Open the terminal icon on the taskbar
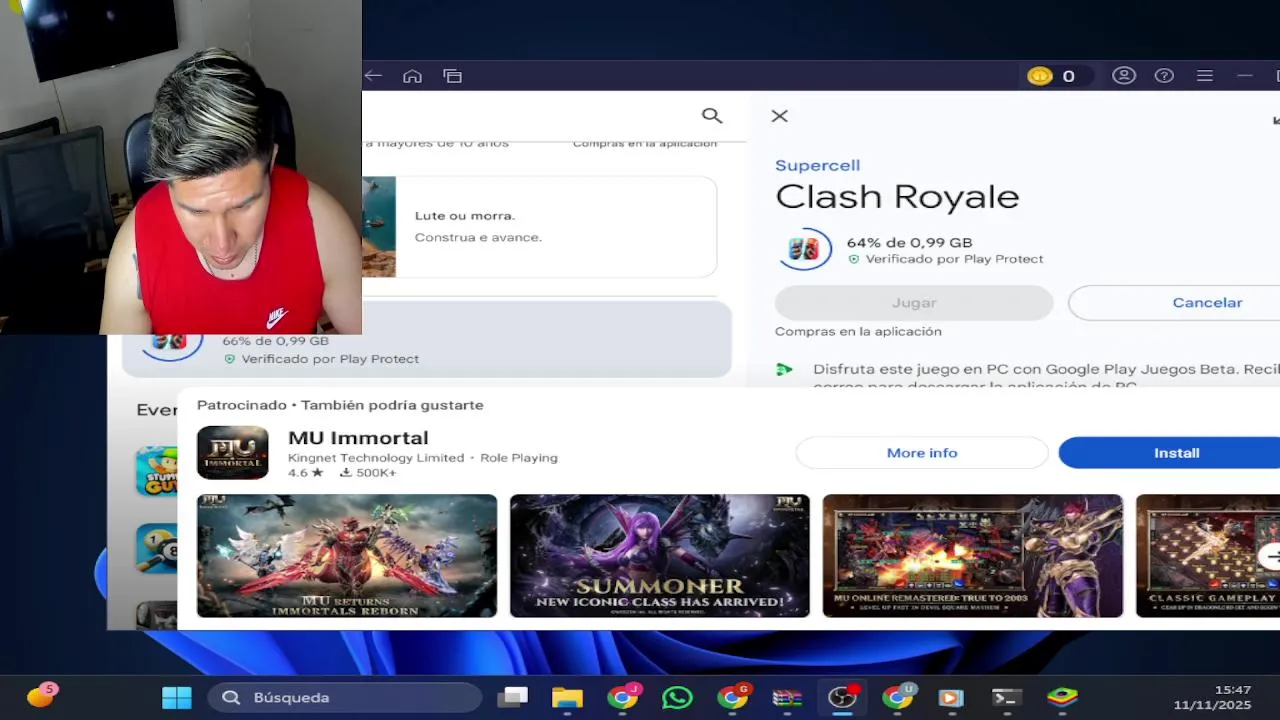Viewport: 1280px width, 720px height. click(1006, 698)
